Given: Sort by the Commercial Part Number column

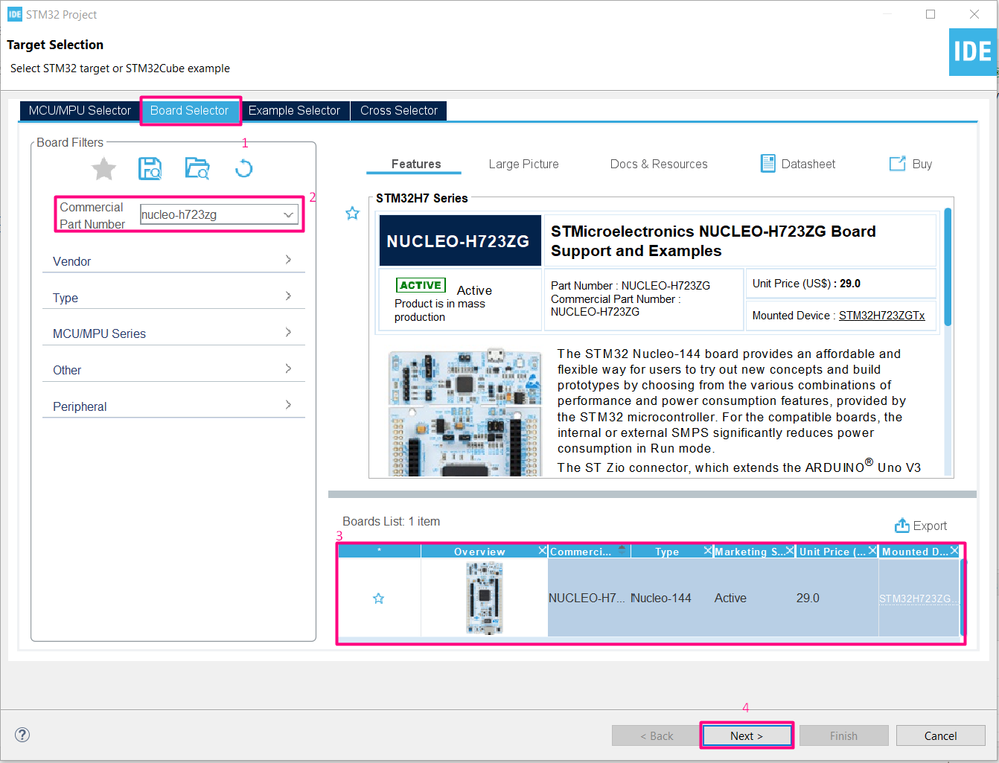Looking at the screenshot, I should 589,552.
